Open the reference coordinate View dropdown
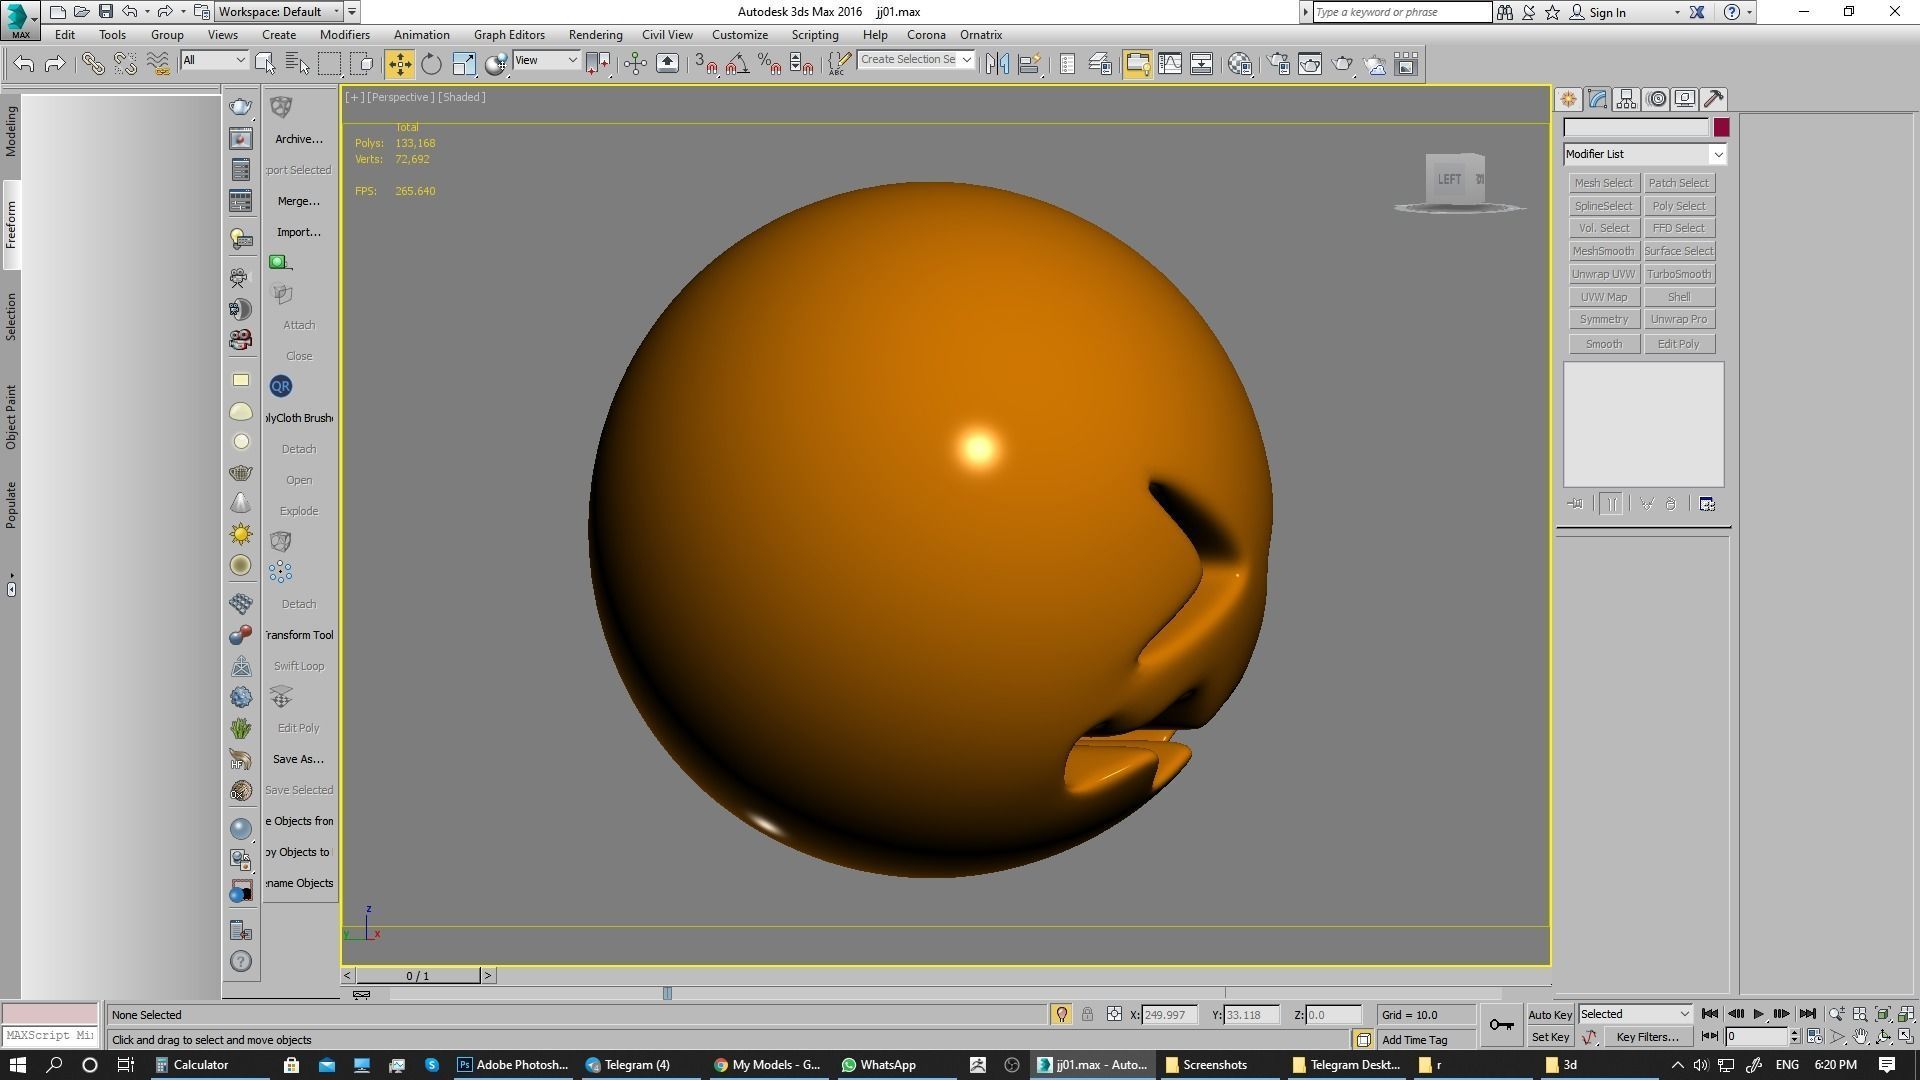The height and width of the screenshot is (1080, 1920). (546, 60)
